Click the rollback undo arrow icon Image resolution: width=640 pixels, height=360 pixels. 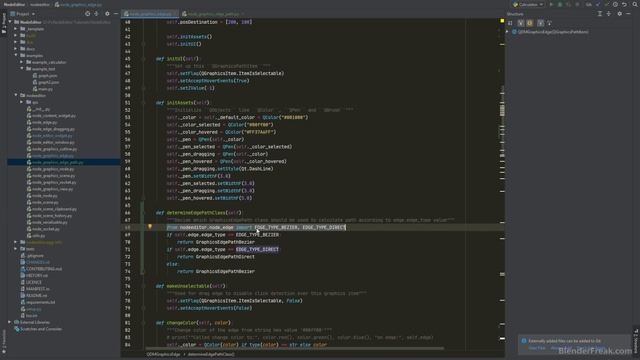(624, 4)
